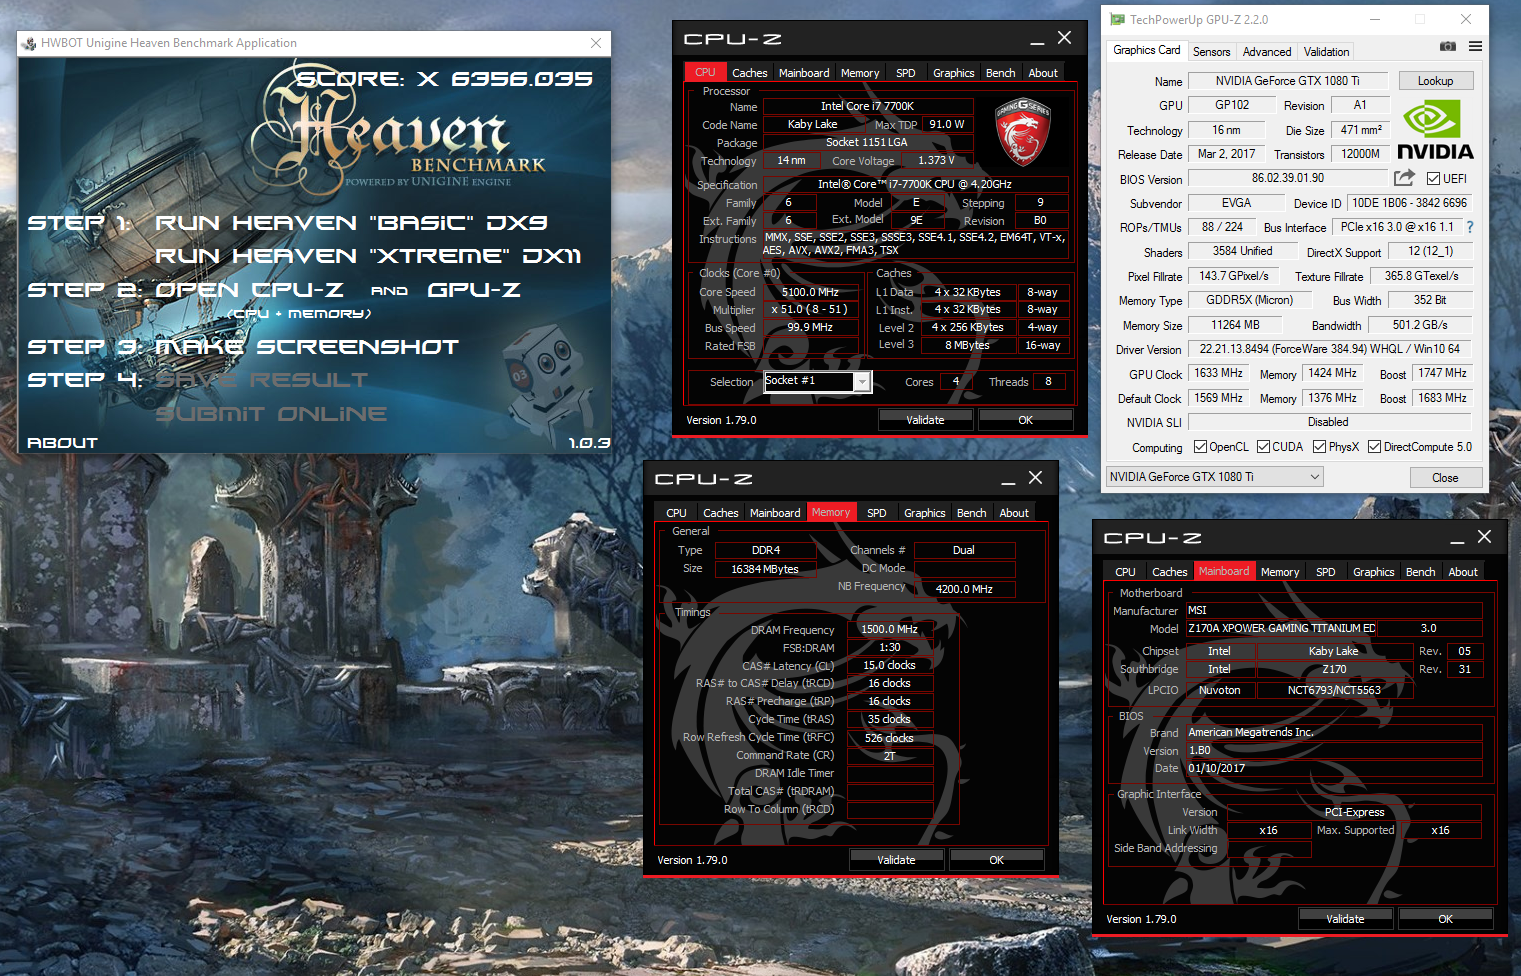Screen dimensions: 1521x976
Task: Open CPU tab in CPU-Z Memory window
Action: [x=677, y=513]
